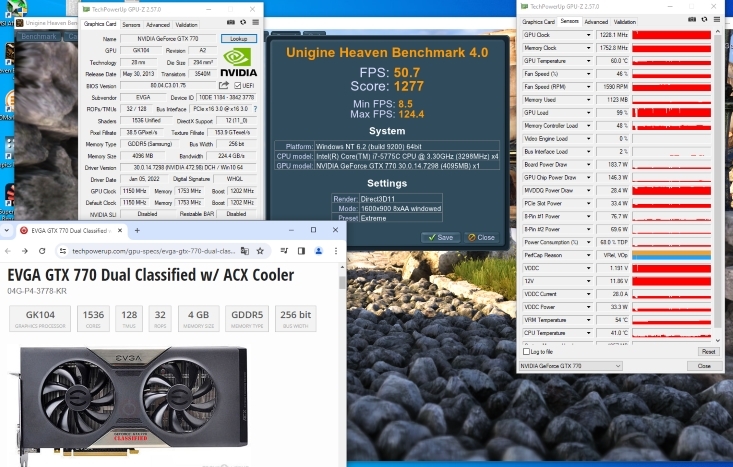The height and width of the screenshot is (467, 733).
Task: Select Advanced tab in left GPU-Z window
Action: [x=158, y=25]
